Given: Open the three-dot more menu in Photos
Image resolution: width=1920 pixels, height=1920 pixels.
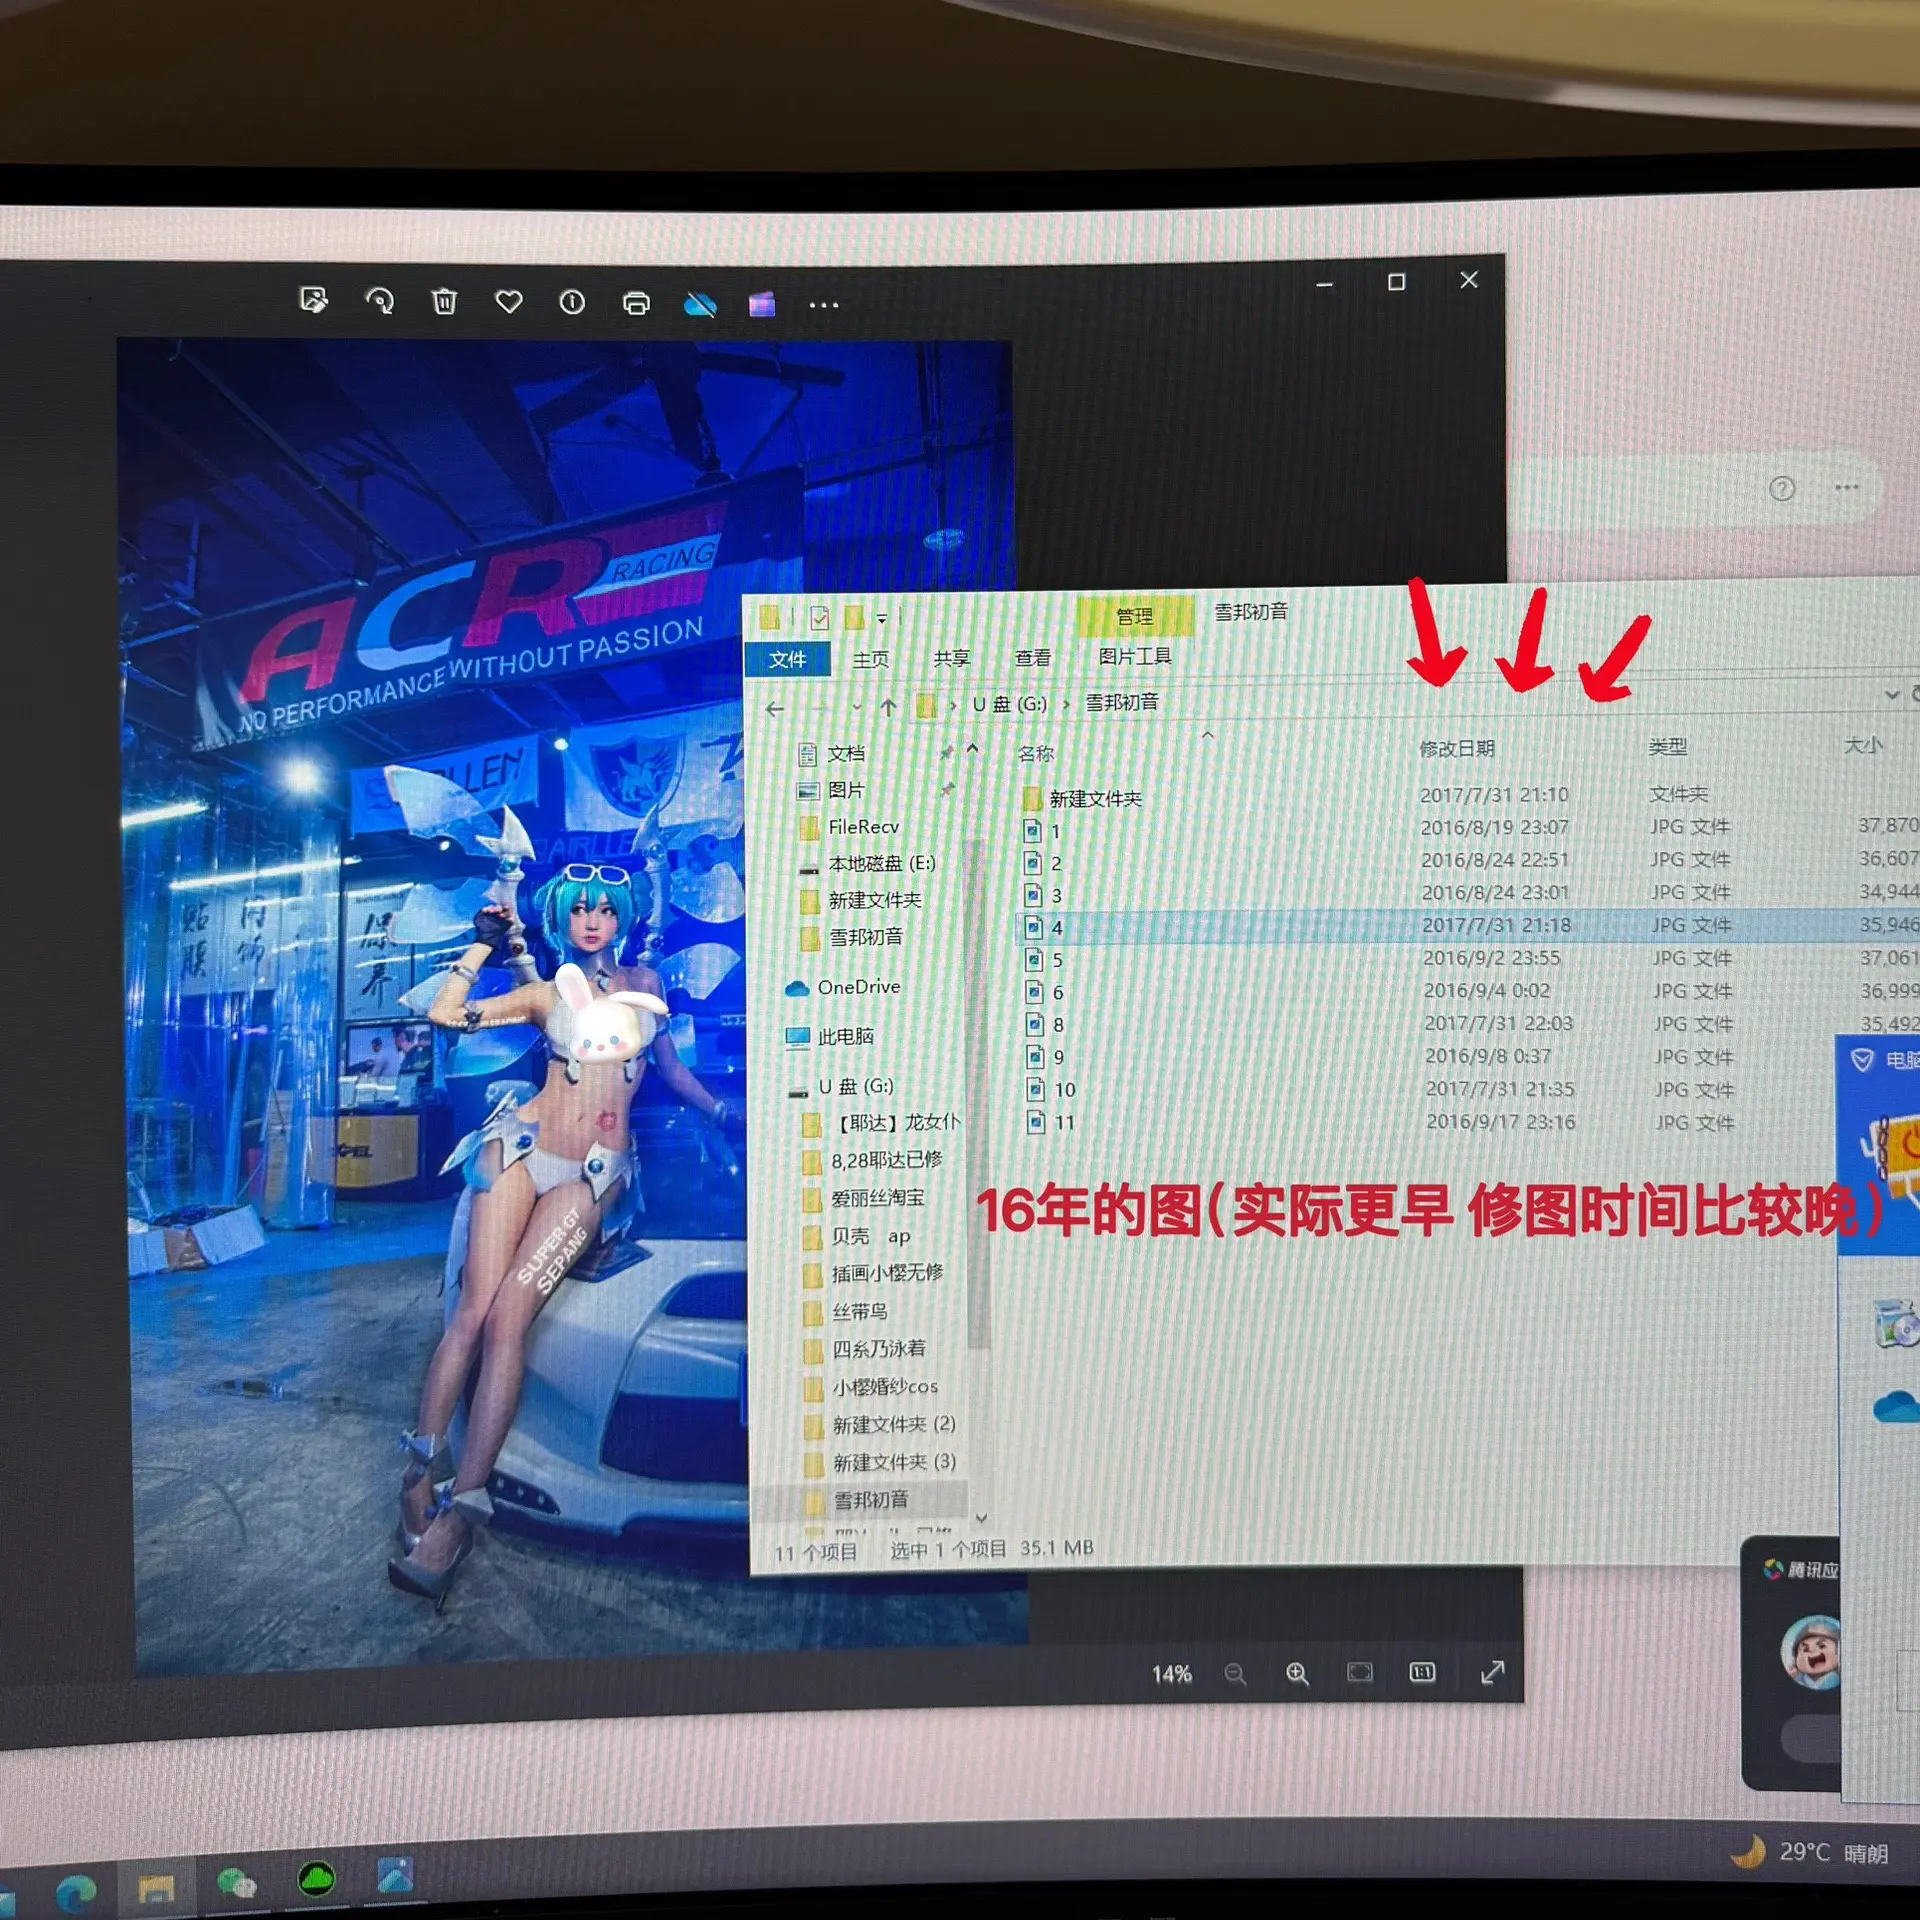Looking at the screenshot, I should point(824,305).
